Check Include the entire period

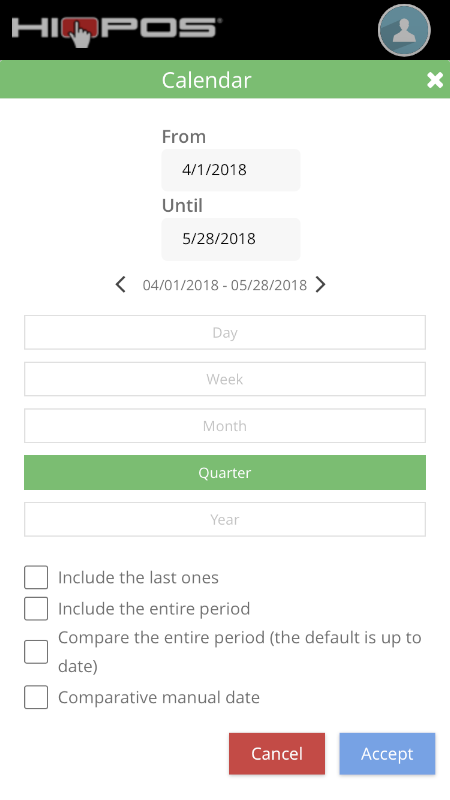pyautogui.click(x=36, y=609)
